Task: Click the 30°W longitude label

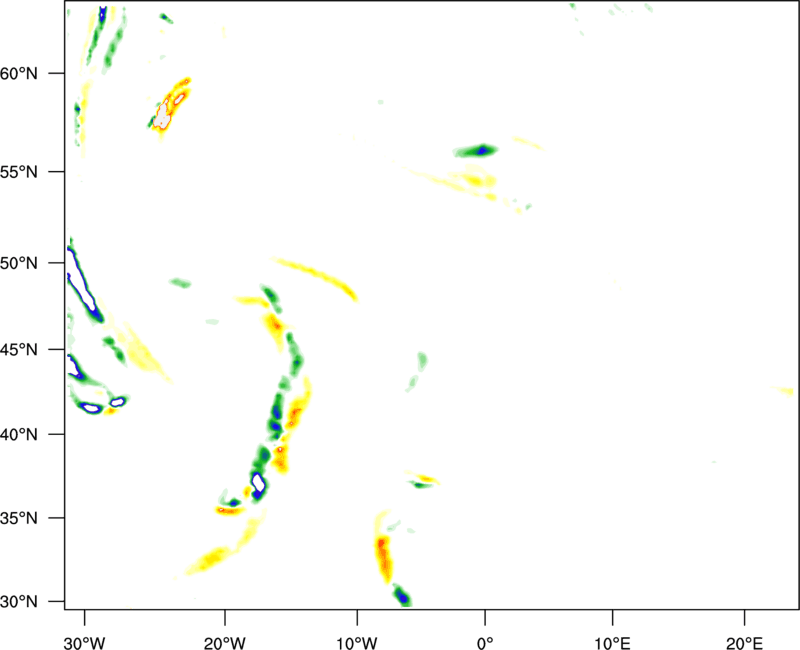Action: coord(85,643)
